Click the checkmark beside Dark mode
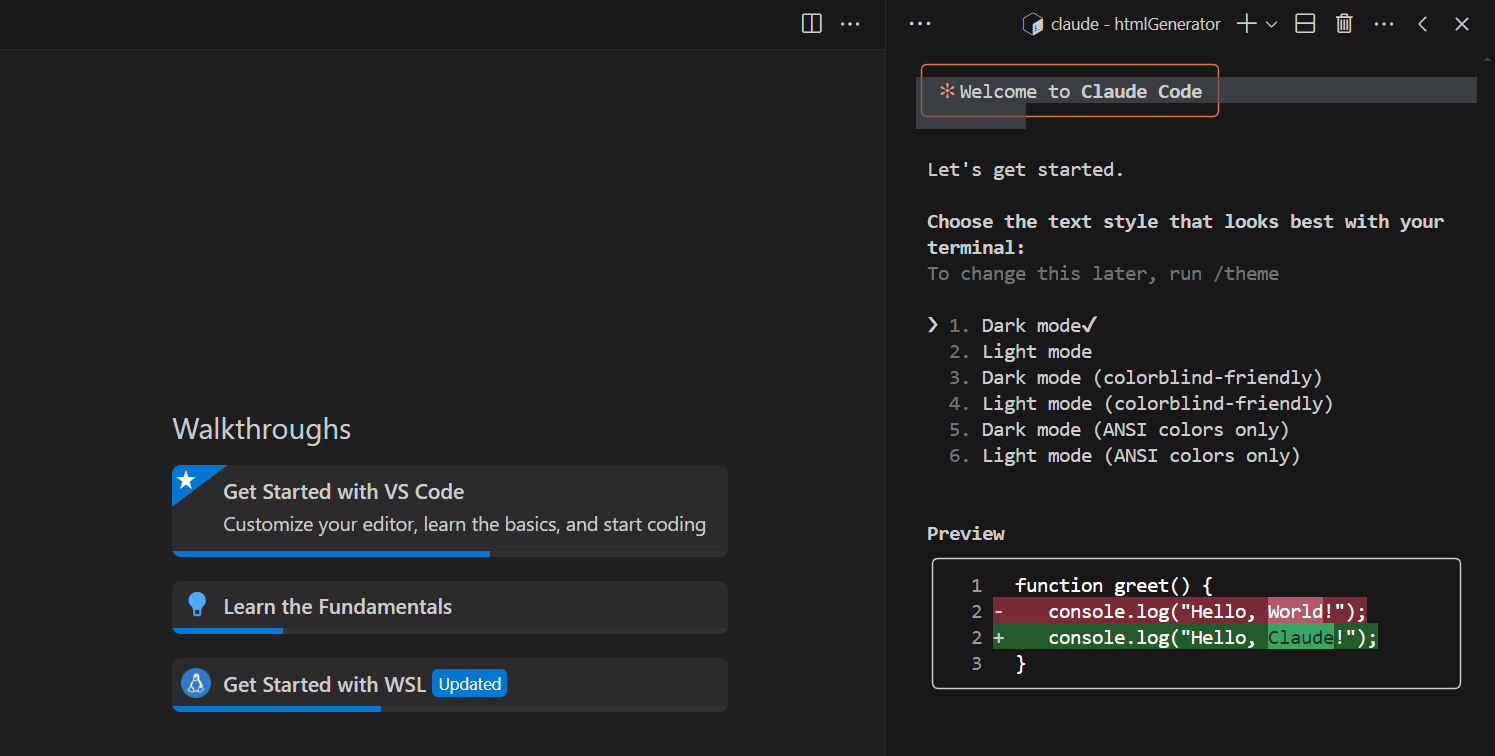Image resolution: width=1495 pixels, height=756 pixels. coord(1090,325)
